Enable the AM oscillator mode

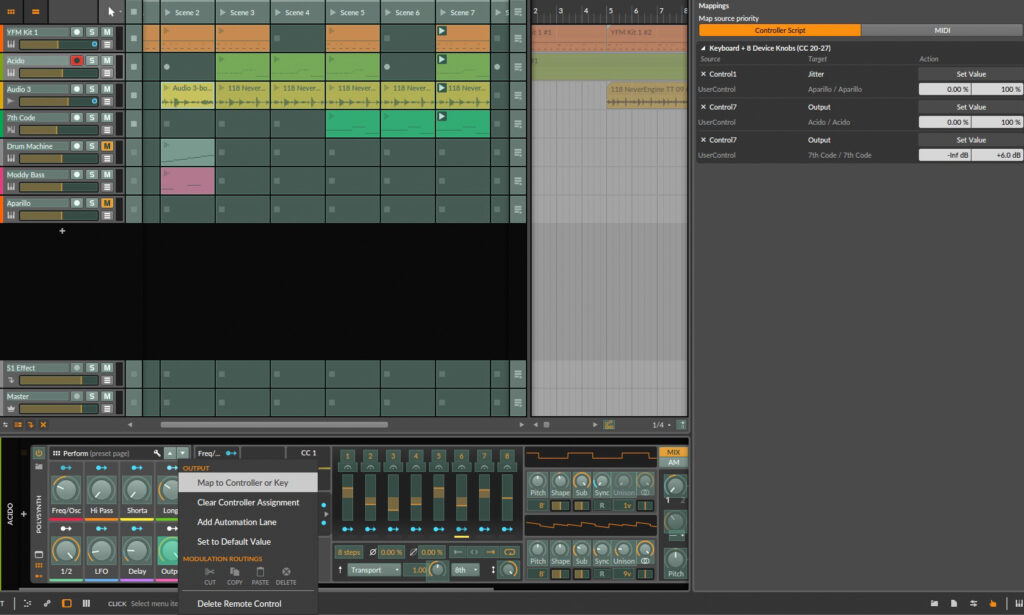click(673, 462)
